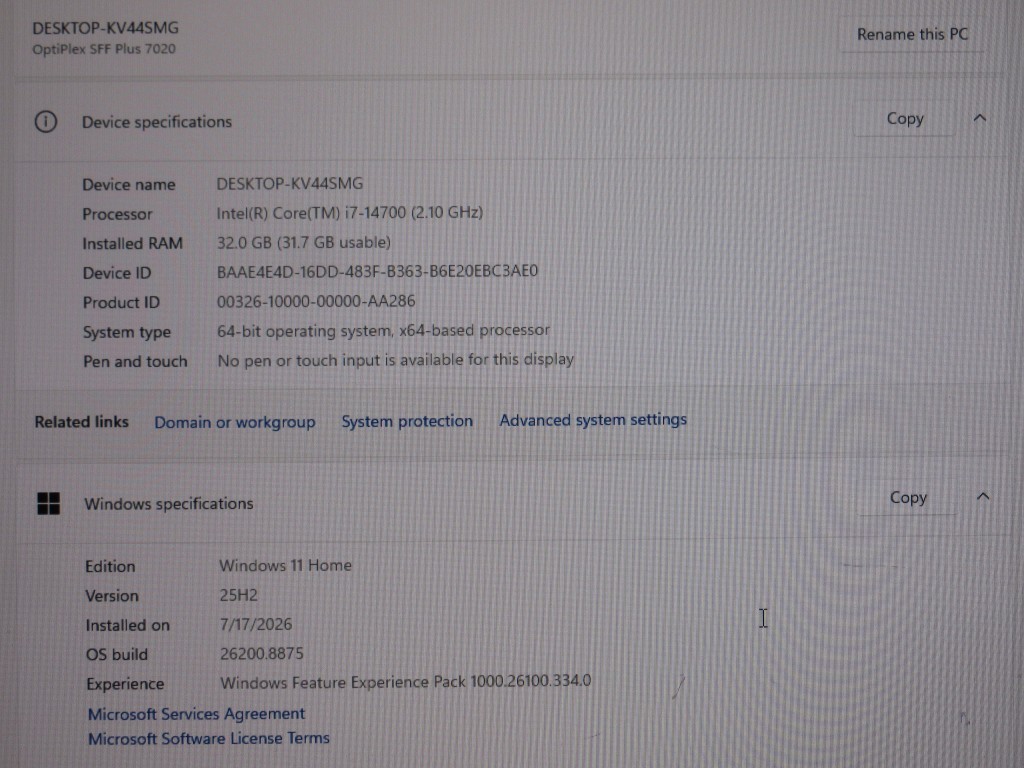The image size is (1024, 768).
Task: Click the Device name label
Action: tap(129, 185)
